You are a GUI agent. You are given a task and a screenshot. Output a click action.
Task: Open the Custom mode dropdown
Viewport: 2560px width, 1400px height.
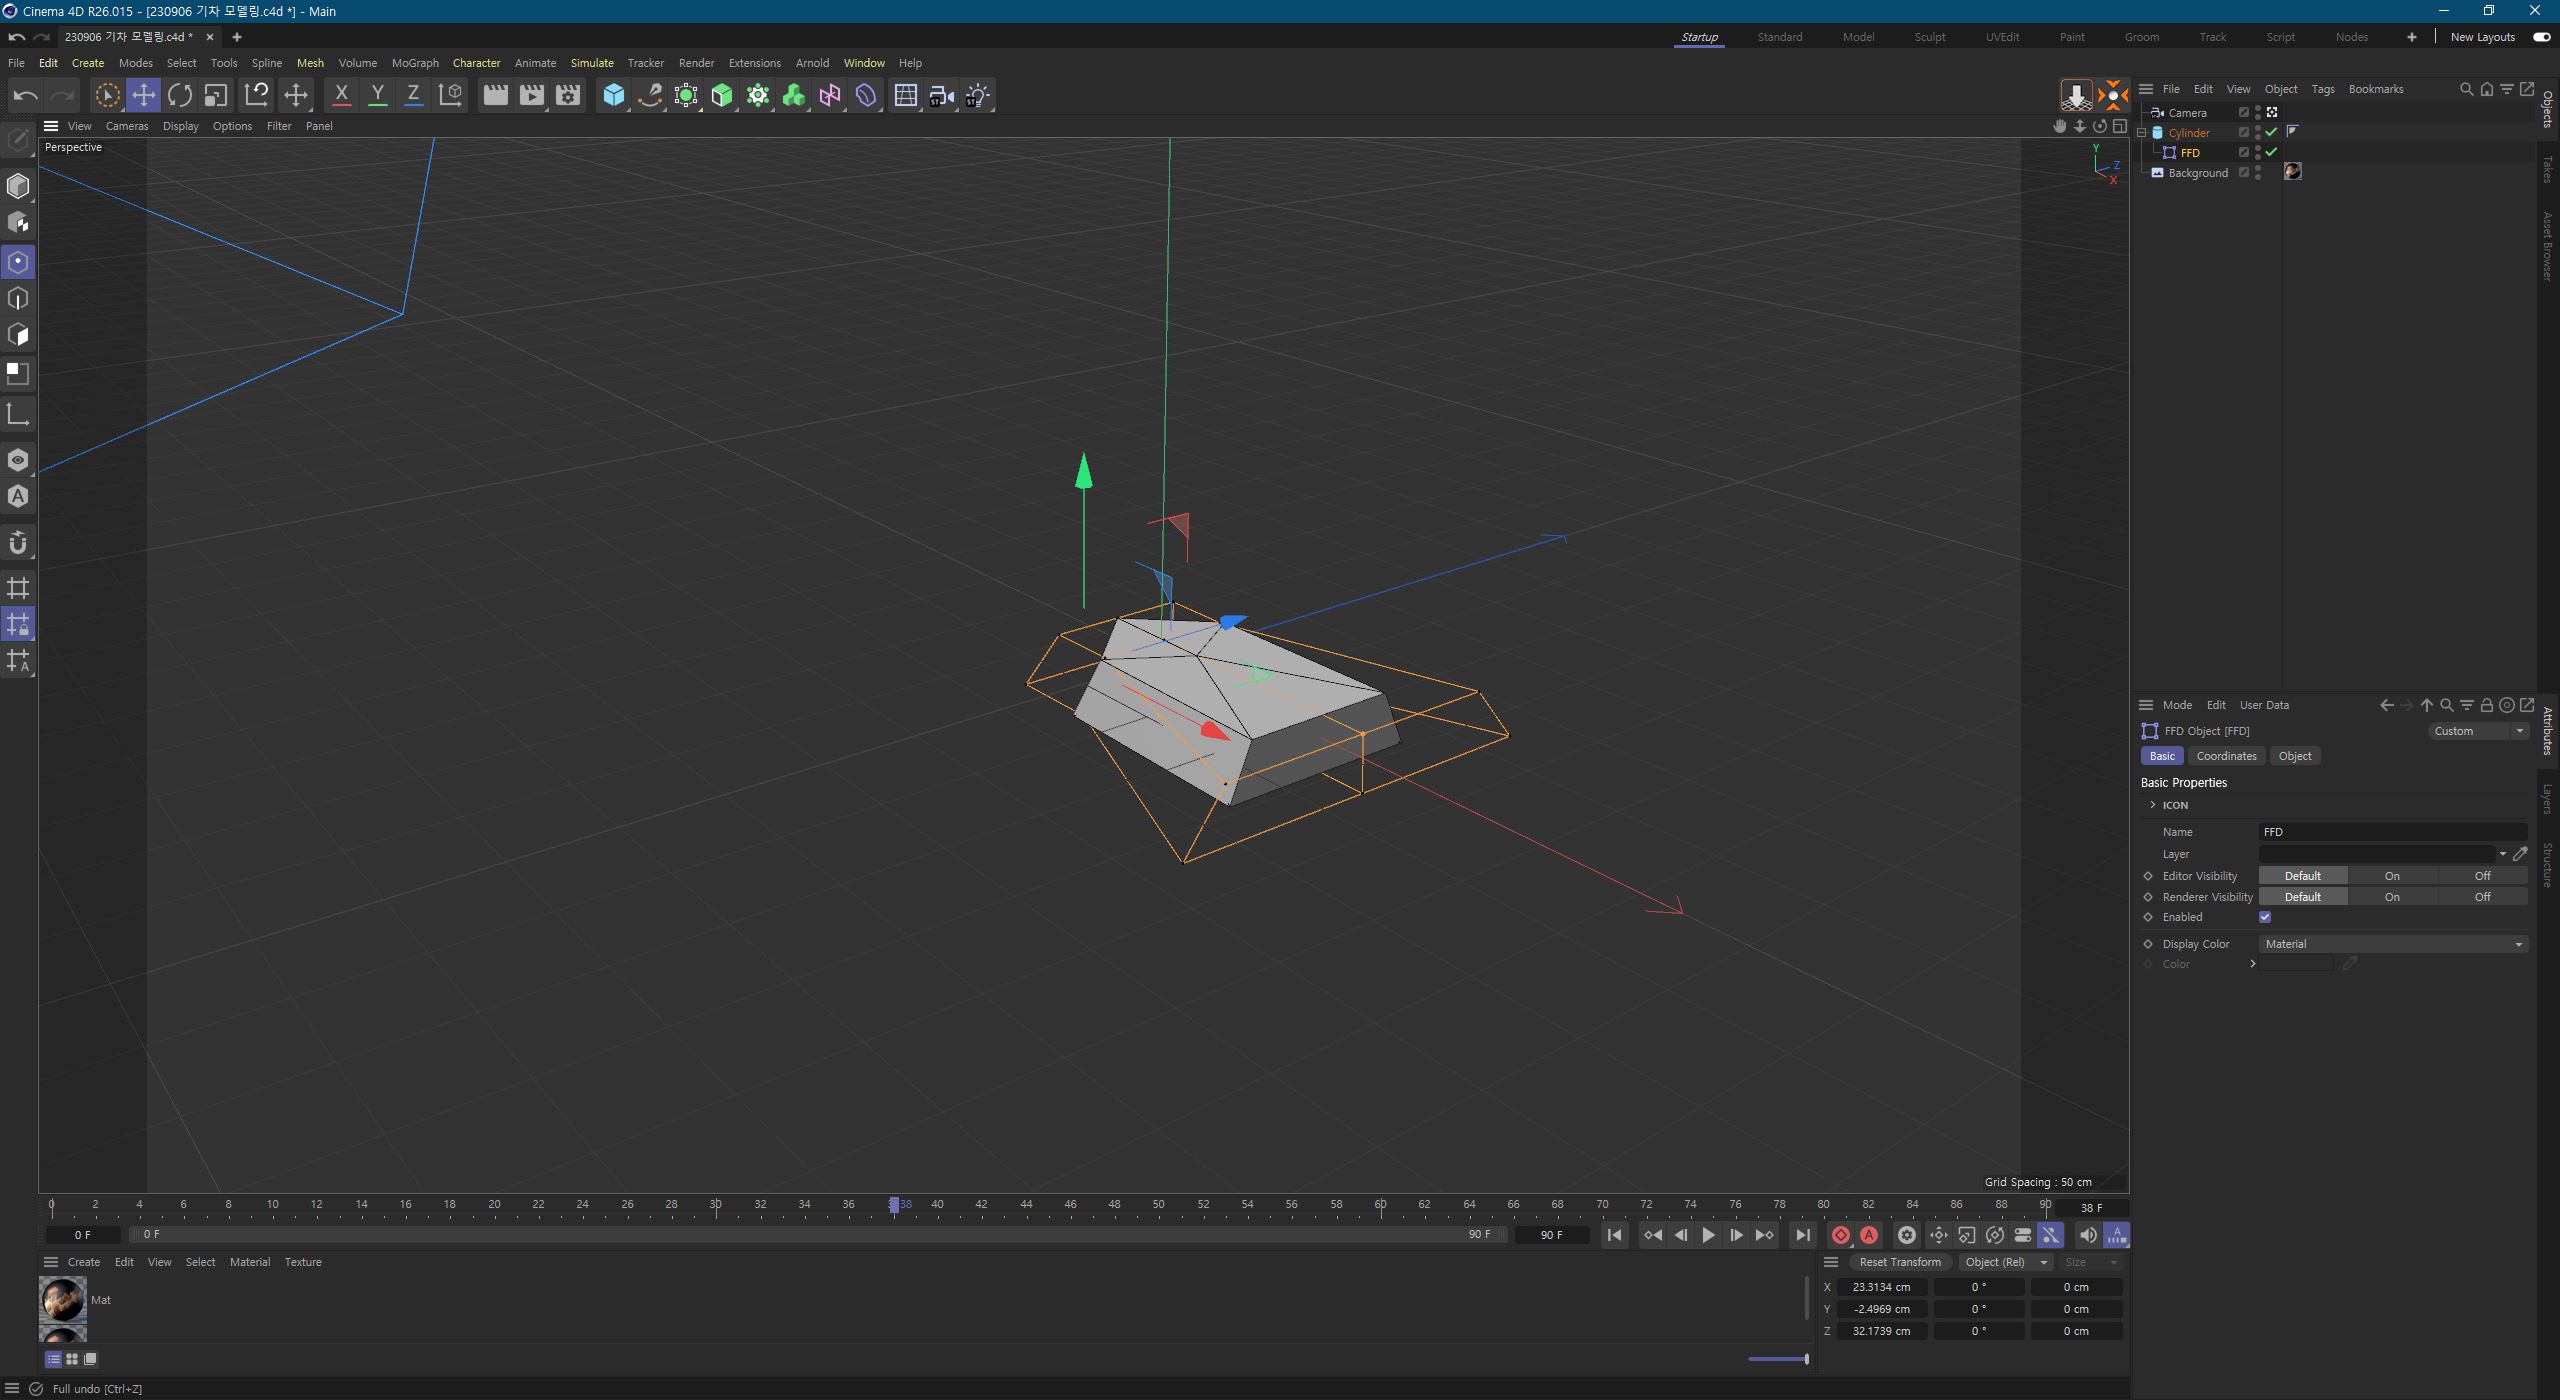tap(2478, 731)
